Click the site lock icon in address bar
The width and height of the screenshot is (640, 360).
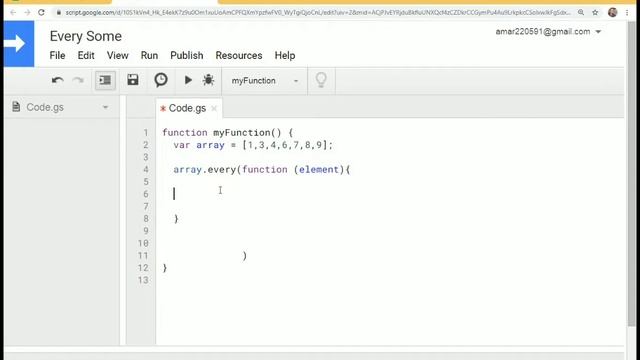[x=59, y=13]
